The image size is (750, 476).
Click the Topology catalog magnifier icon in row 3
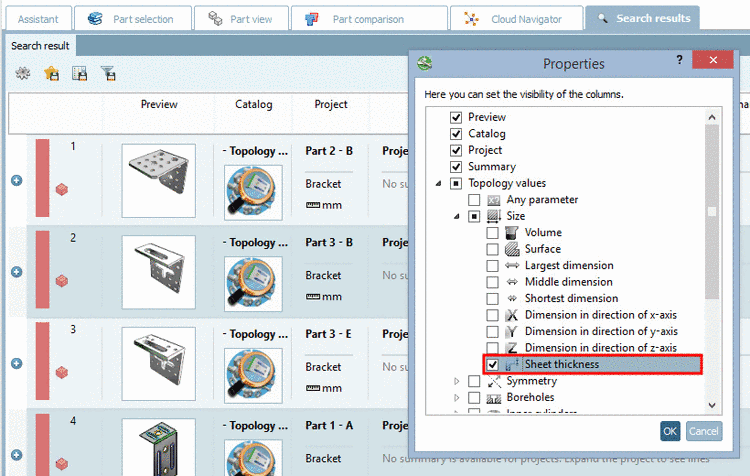253,376
